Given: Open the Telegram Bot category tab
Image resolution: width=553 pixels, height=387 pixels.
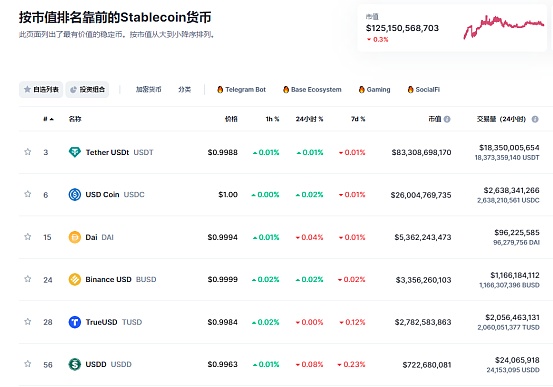Looking at the screenshot, I should [x=241, y=90].
